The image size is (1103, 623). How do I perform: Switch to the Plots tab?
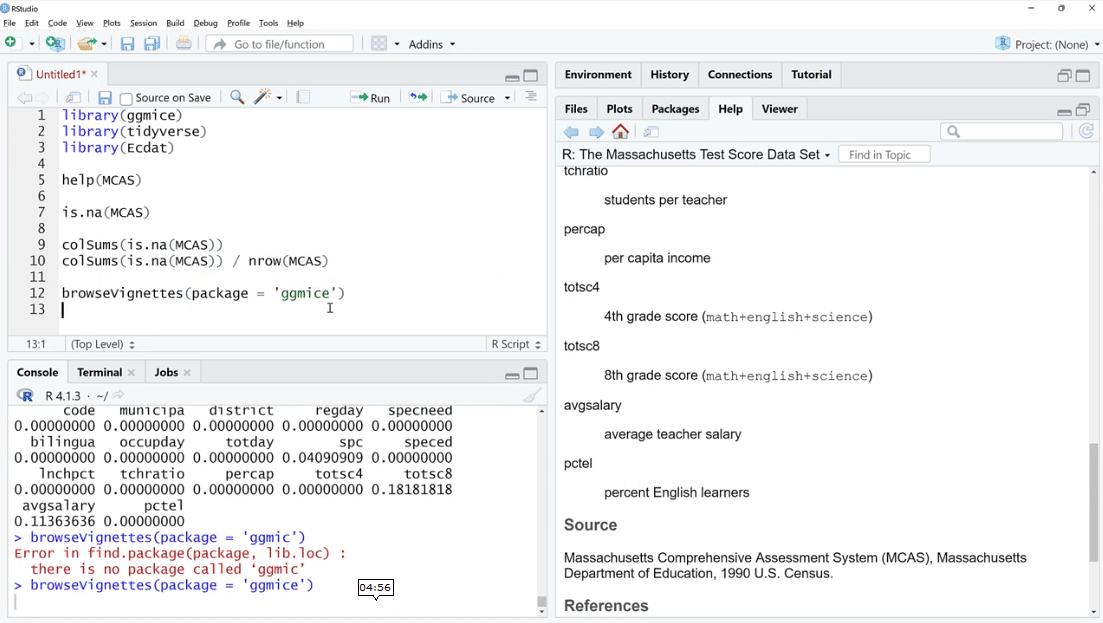(x=619, y=109)
